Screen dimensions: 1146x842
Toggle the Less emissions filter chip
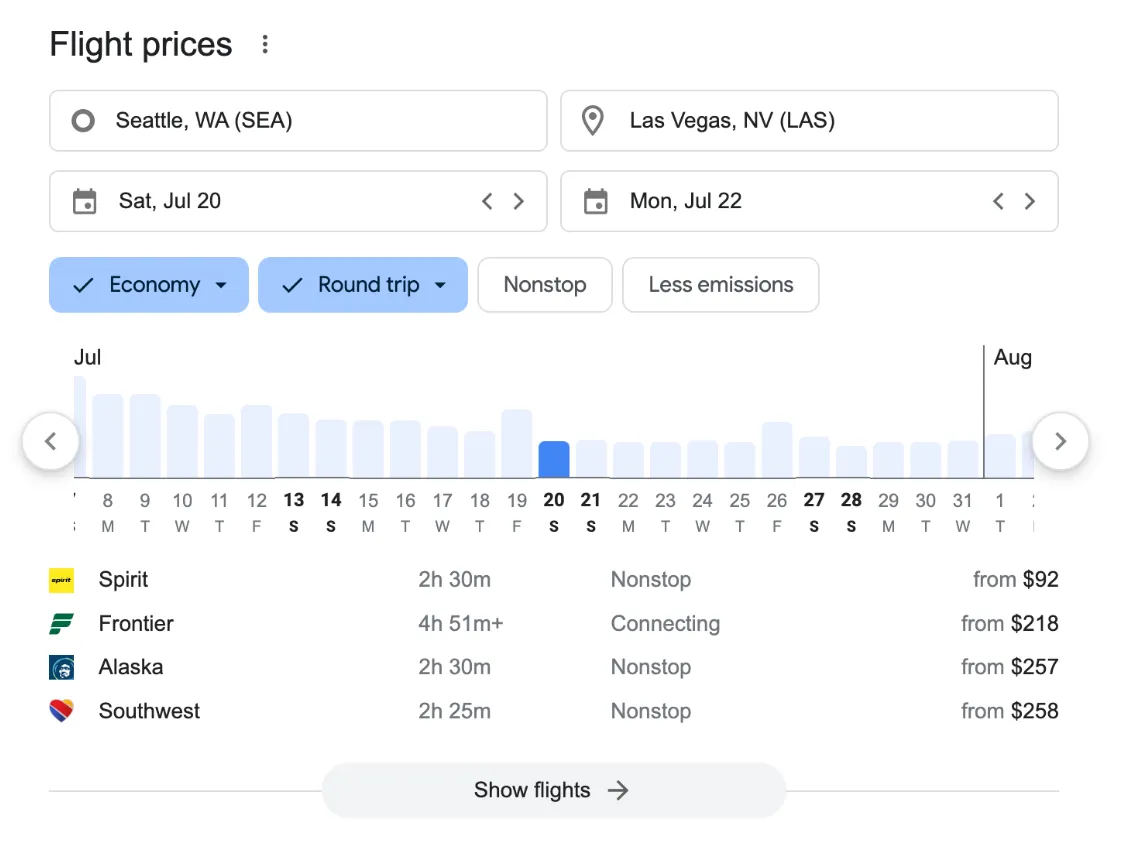pos(721,285)
